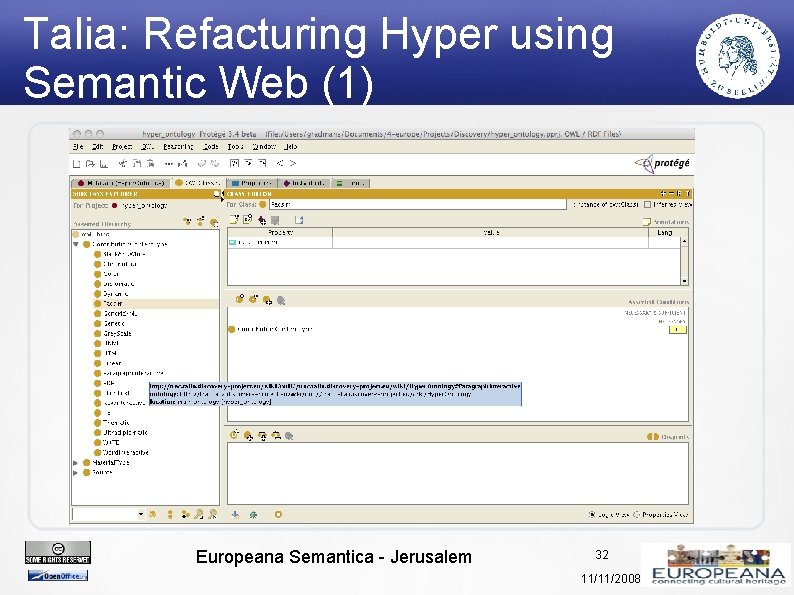Click the Open Project folder icon
This screenshot has height=595, width=794.
click(90, 164)
